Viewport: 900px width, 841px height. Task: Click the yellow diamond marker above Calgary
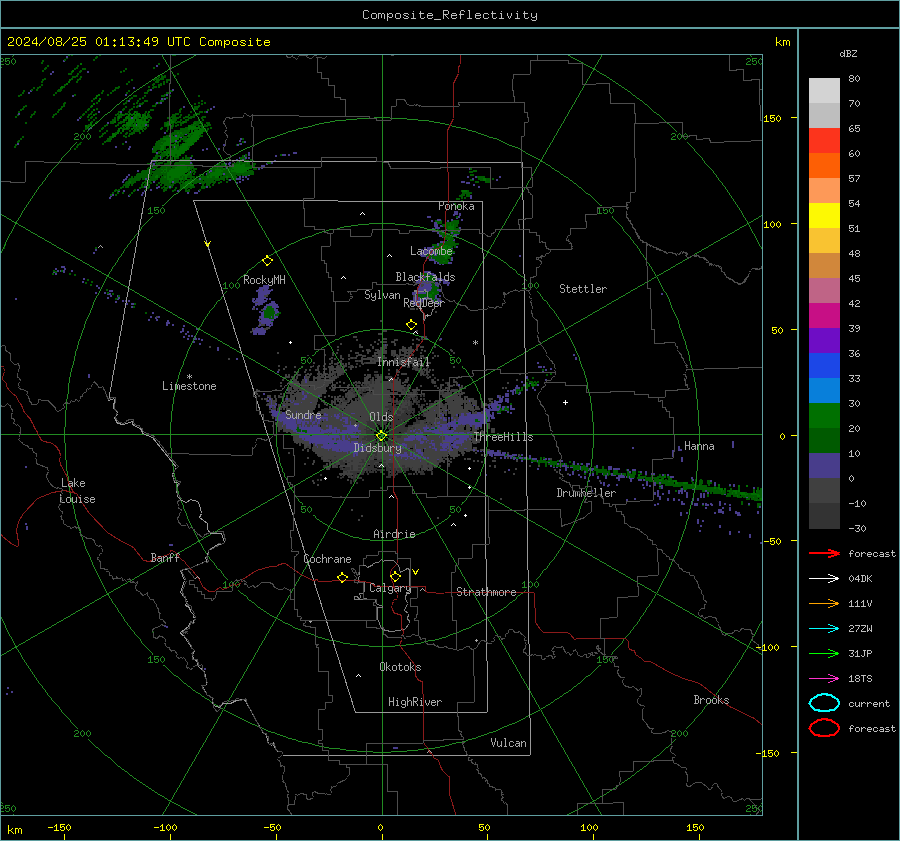[x=395, y=576]
